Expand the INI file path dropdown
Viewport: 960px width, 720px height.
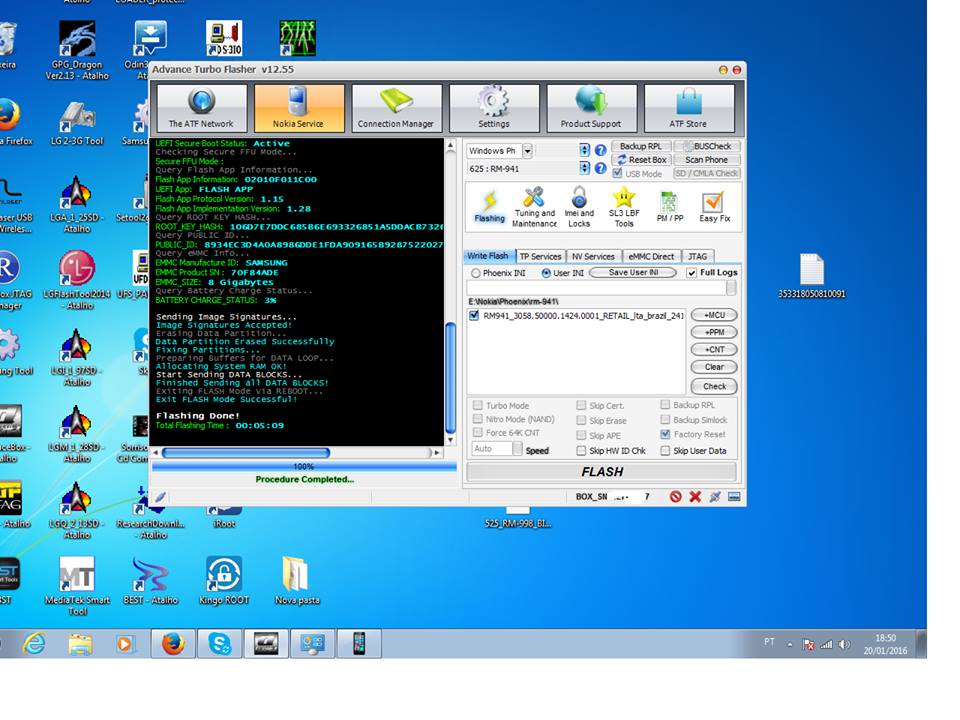click(731, 288)
